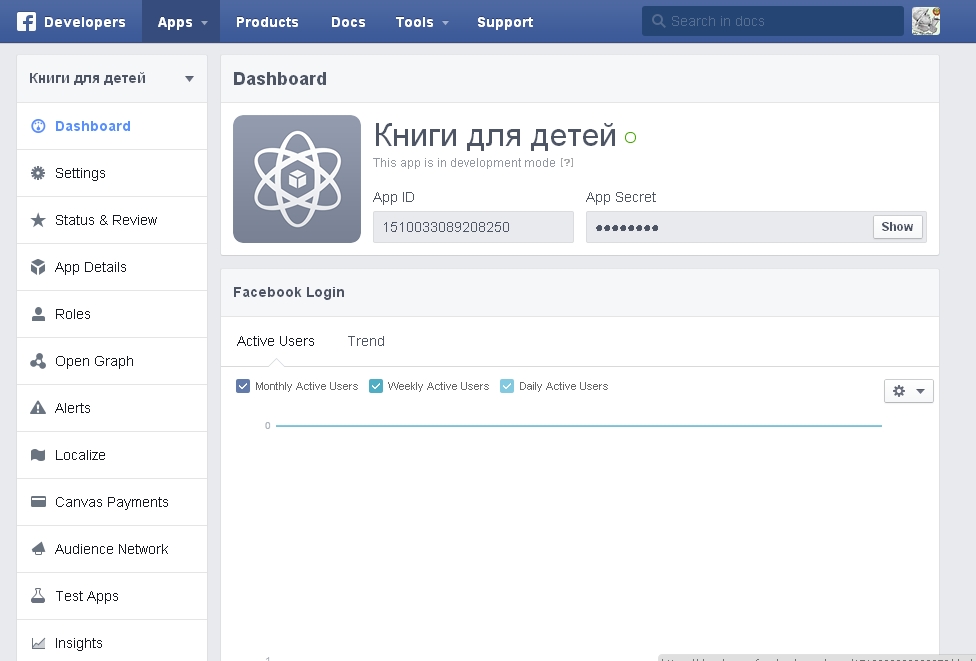Open App Details page
976x661 pixels.
click(x=112, y=267)
